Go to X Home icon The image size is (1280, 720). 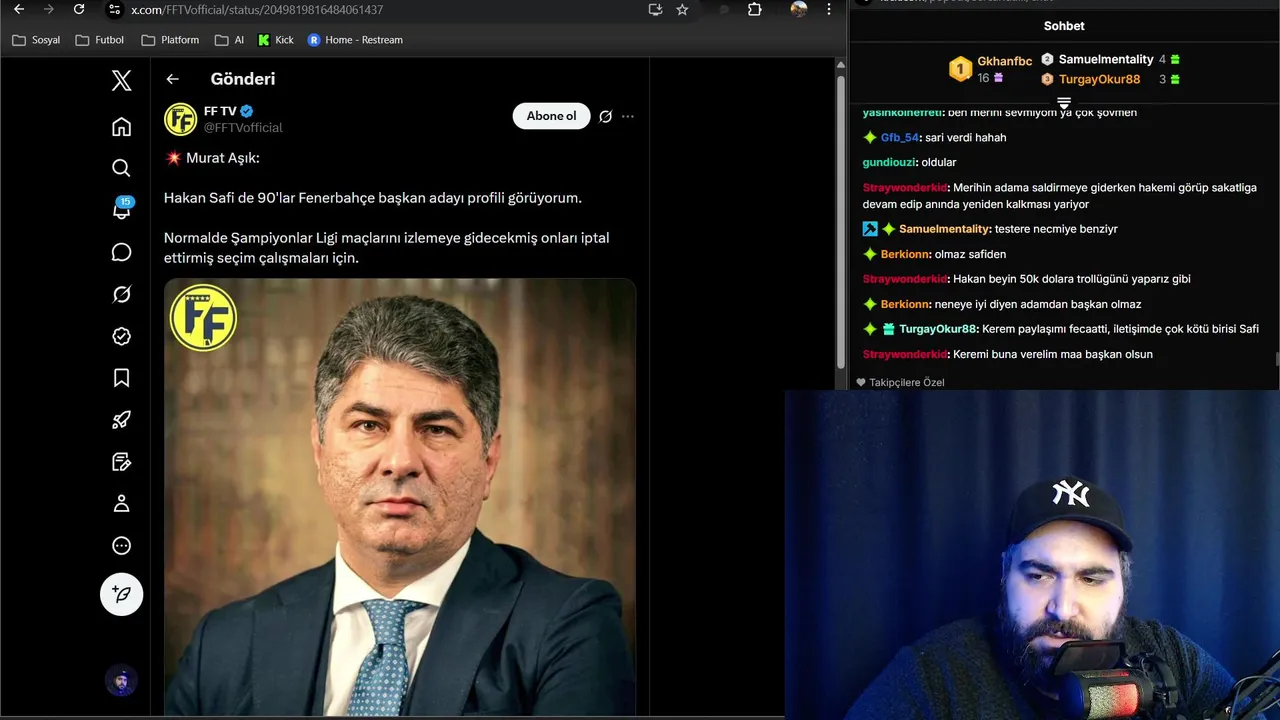tap(121, 126)
